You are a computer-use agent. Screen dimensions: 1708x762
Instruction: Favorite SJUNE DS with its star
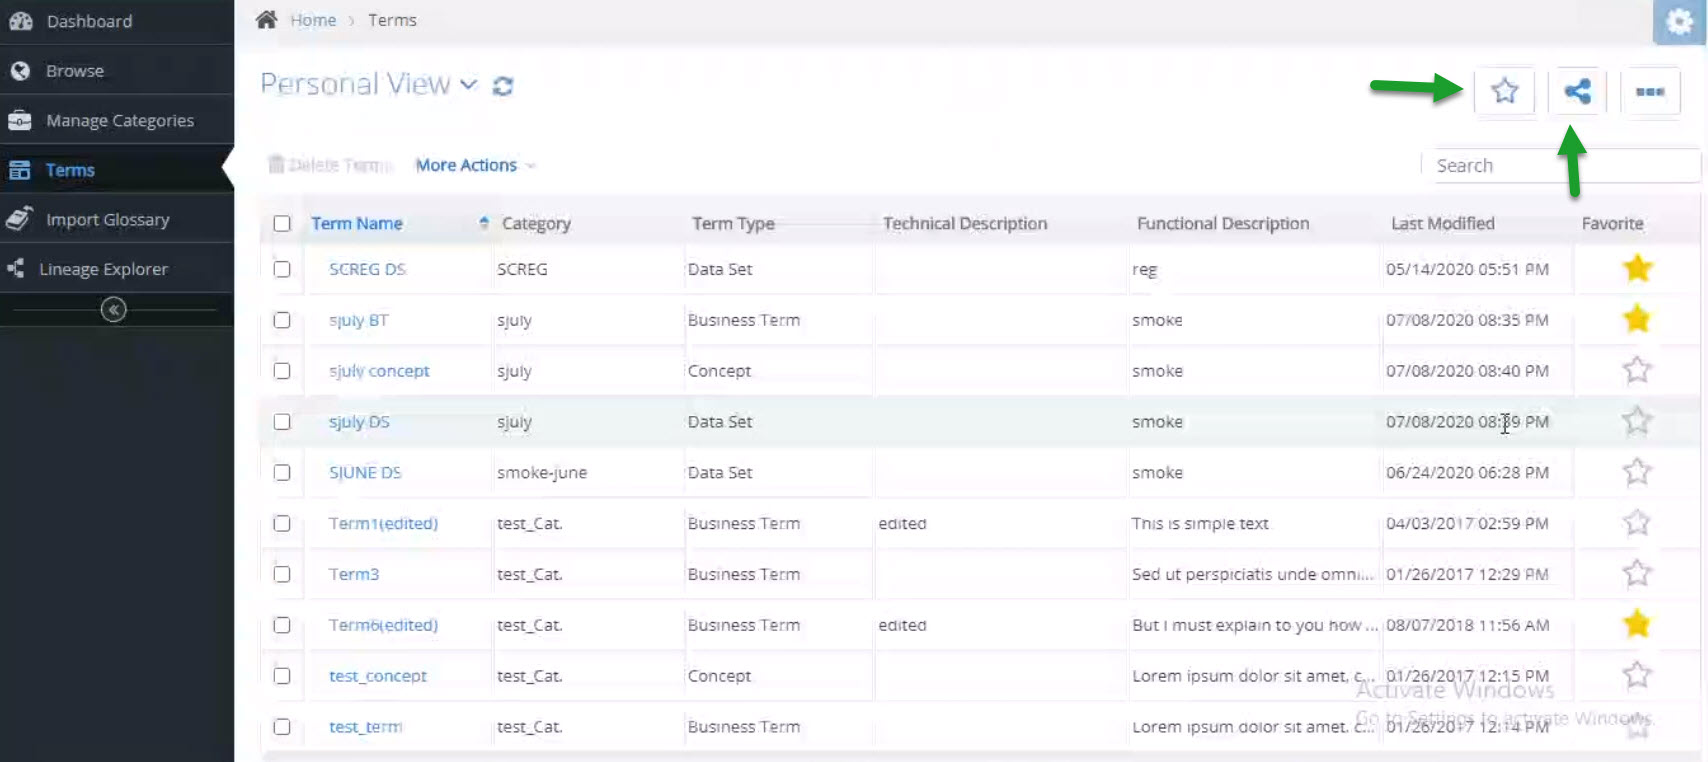tap(1637, 472)
